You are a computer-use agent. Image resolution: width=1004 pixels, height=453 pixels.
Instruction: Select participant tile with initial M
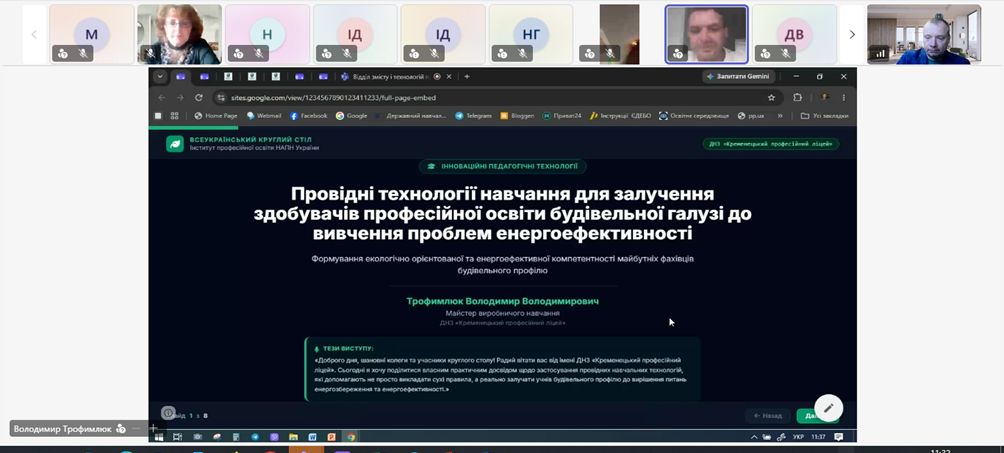(92, 35)
